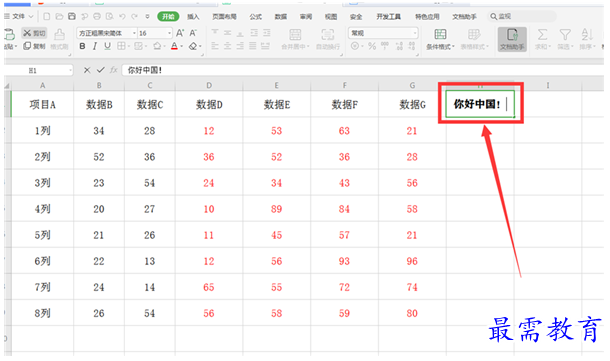Select the cell containing 数据D
610x361 pixels.
[x=209, y=104]
